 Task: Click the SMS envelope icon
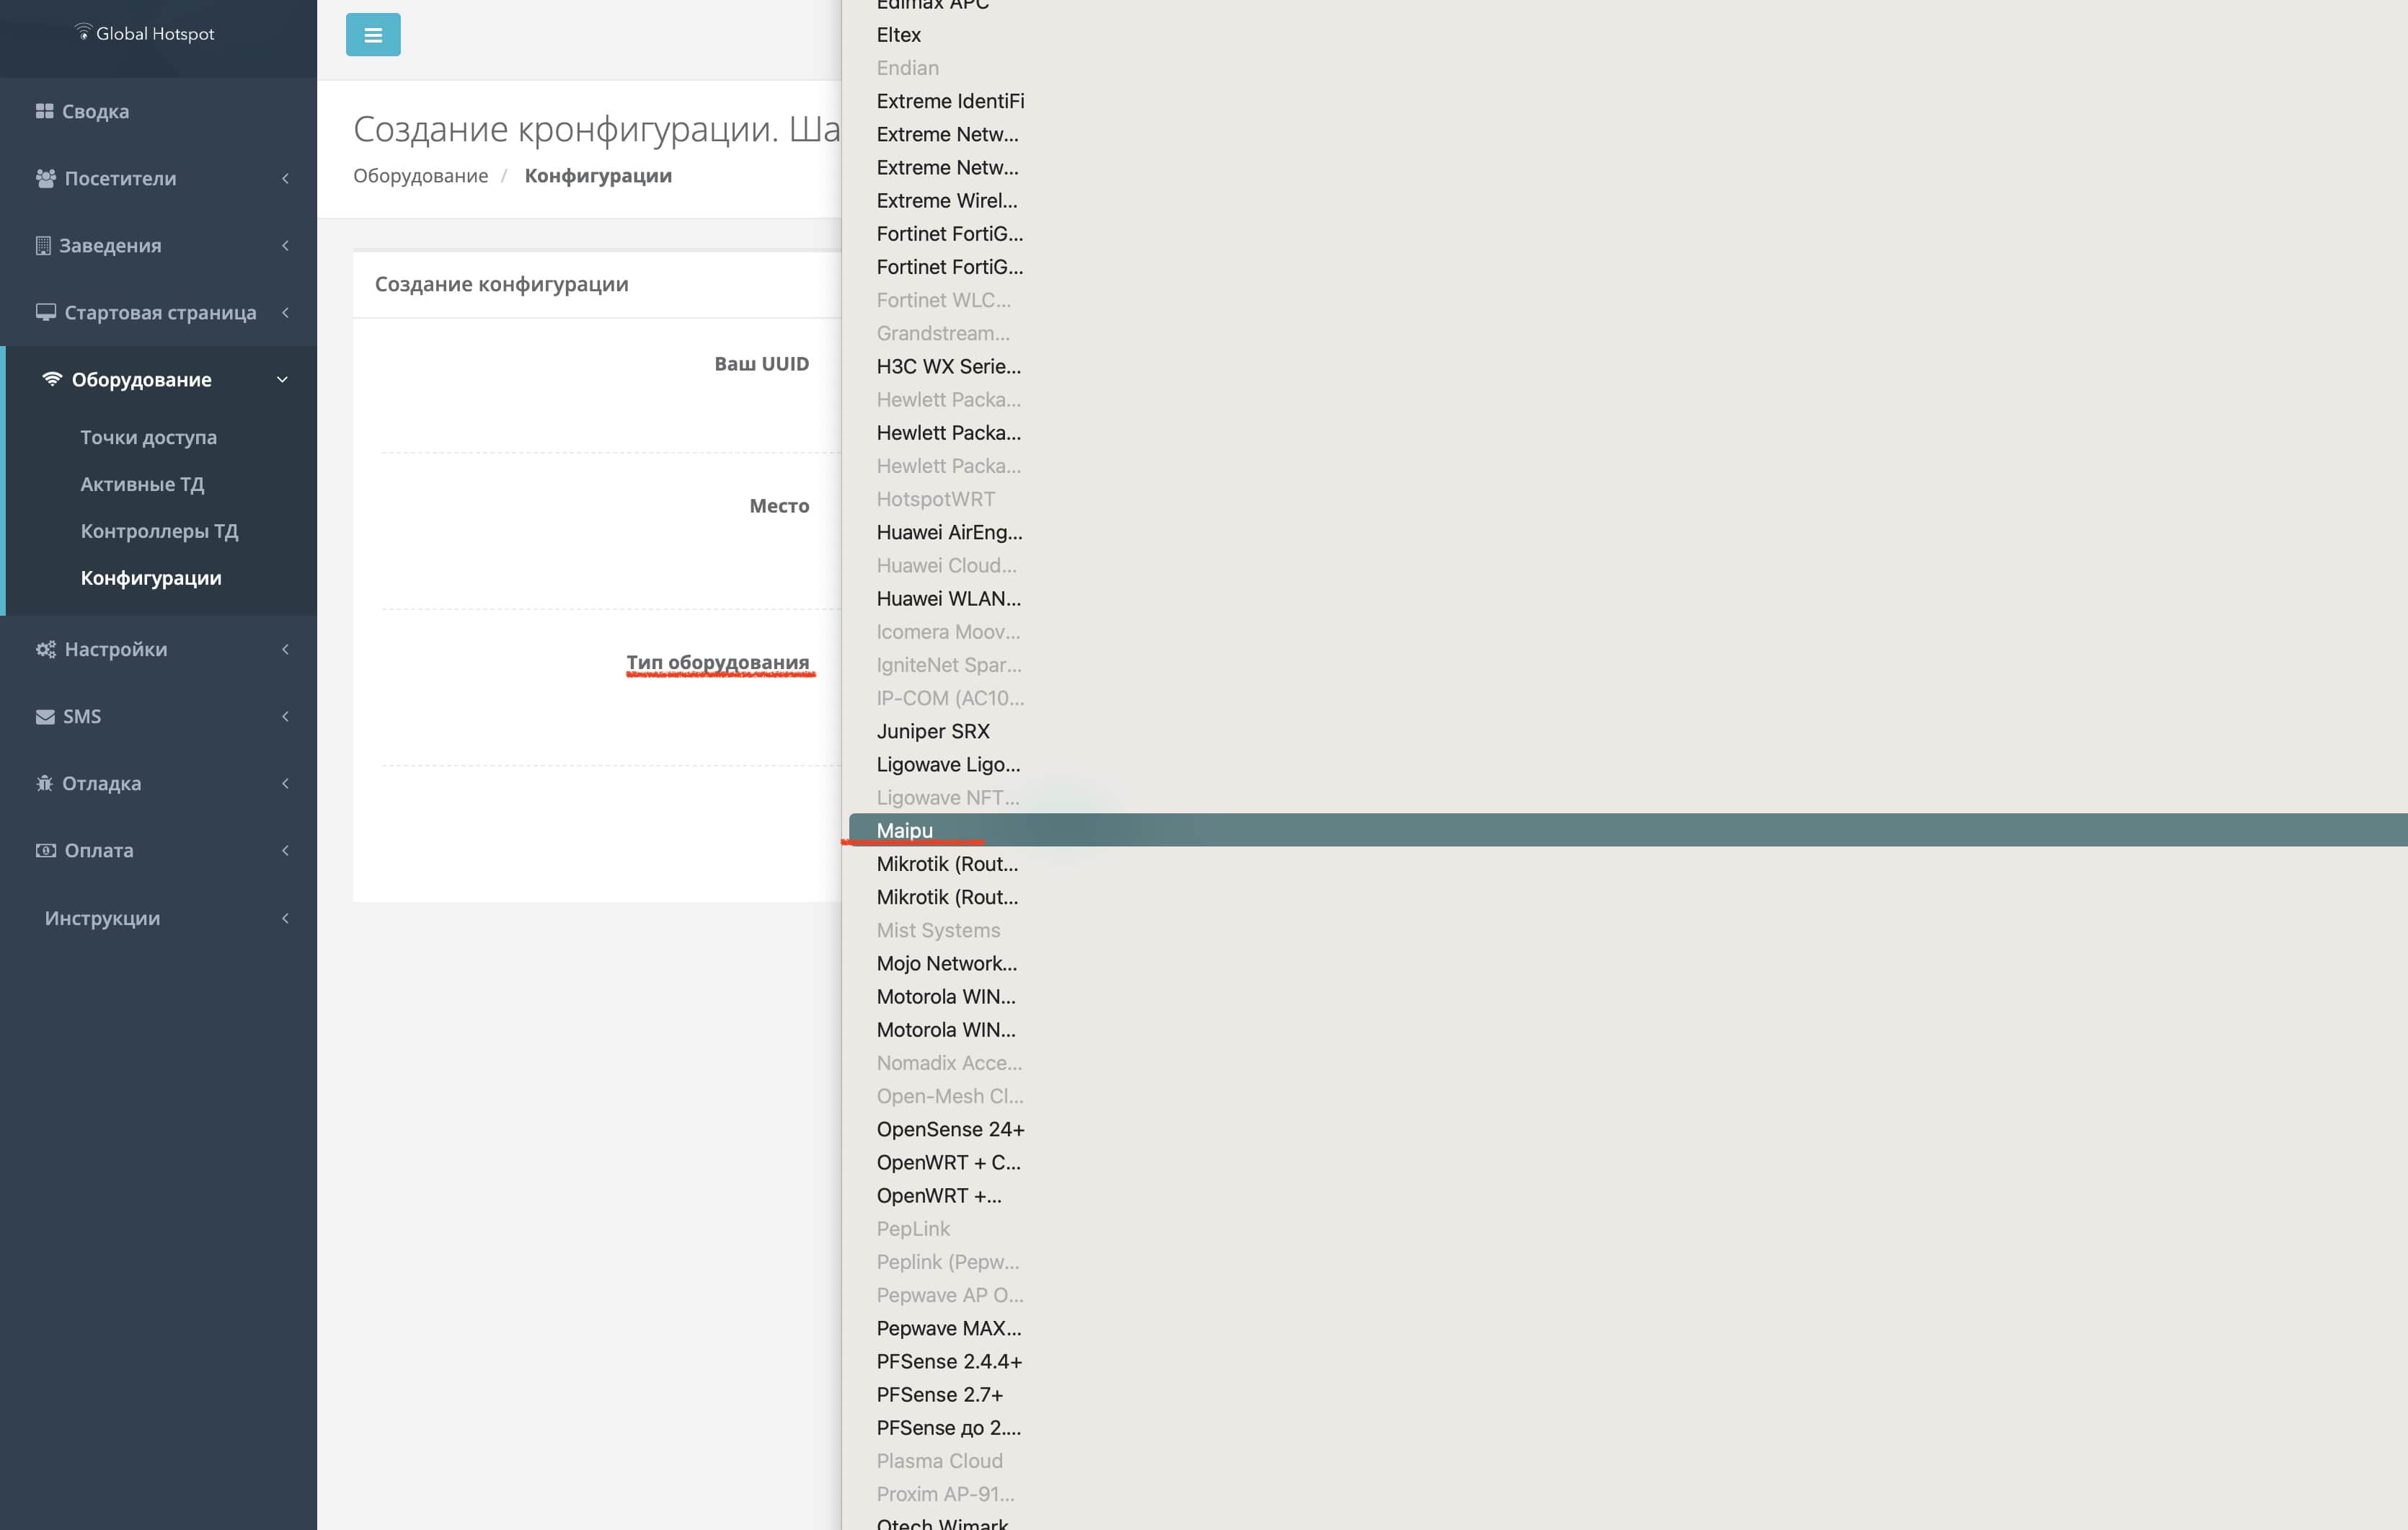click(45, 716)
